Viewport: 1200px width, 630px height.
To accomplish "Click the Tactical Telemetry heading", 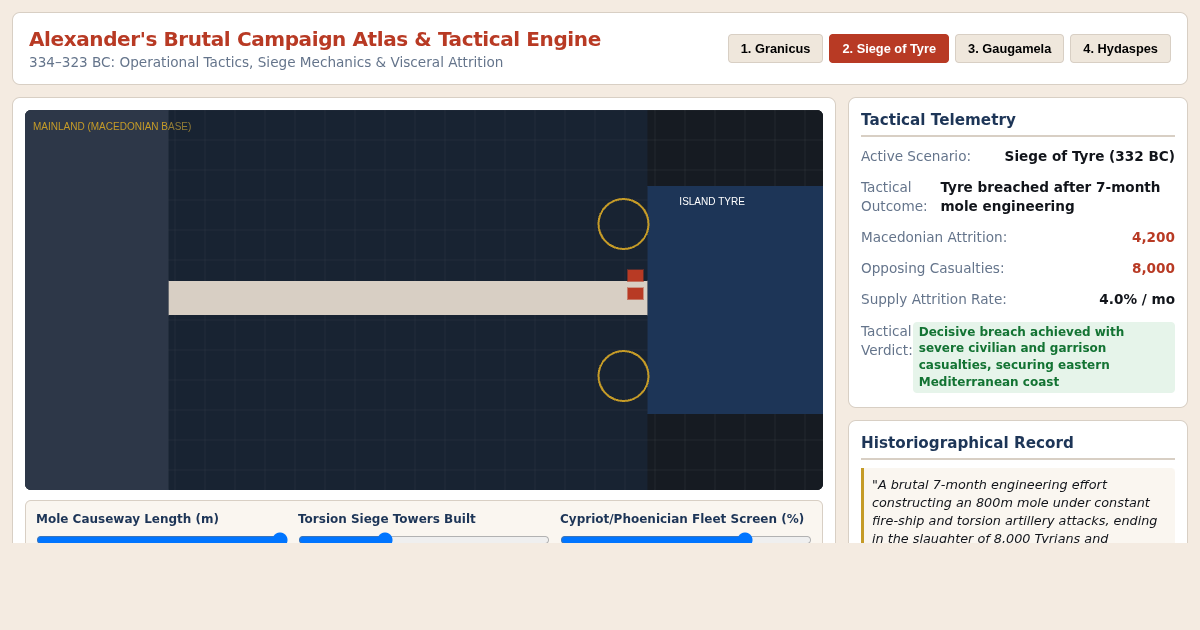I will click(938, 120).
